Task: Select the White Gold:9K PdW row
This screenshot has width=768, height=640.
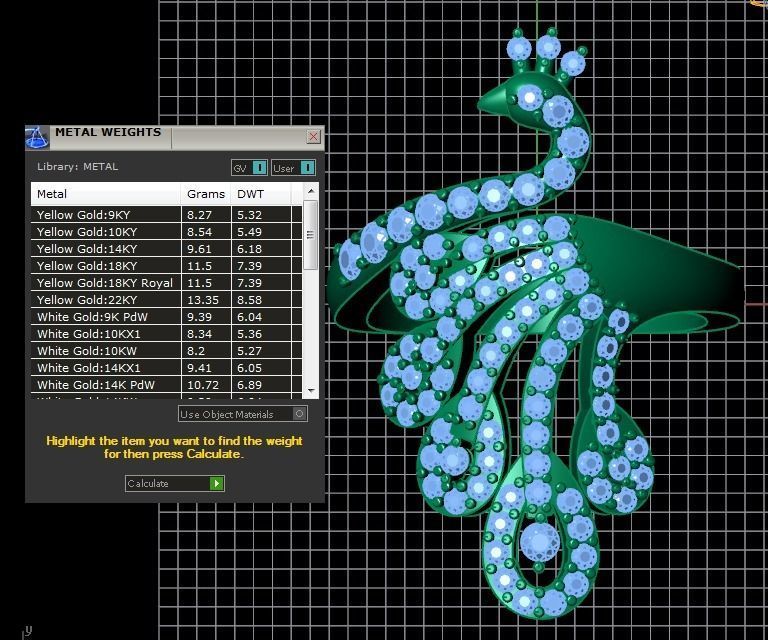Action: tap(167, 317)
